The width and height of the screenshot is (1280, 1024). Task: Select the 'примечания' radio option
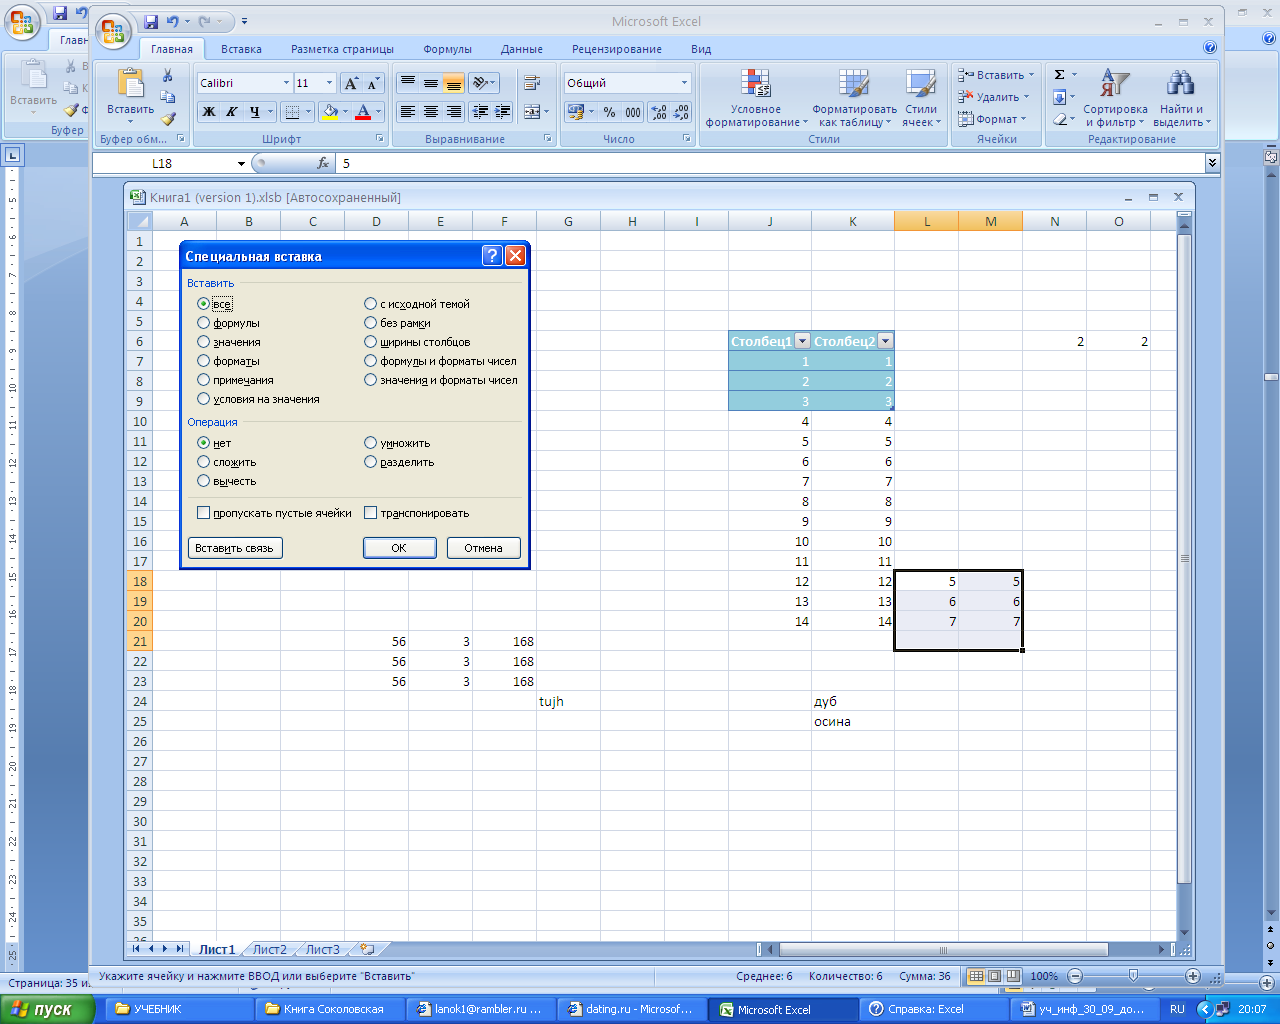(x=204, y=380)
